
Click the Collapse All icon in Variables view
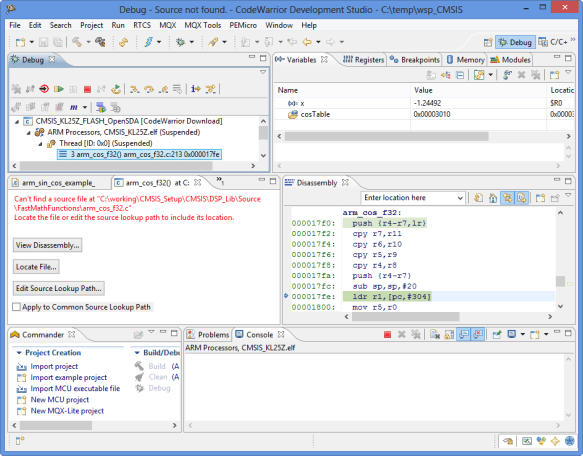coord(460,75)
